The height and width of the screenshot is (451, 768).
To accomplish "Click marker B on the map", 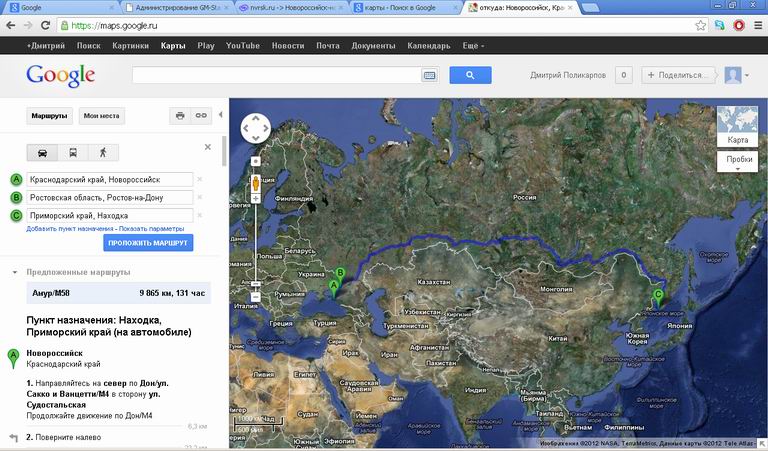I will [340, 277].
